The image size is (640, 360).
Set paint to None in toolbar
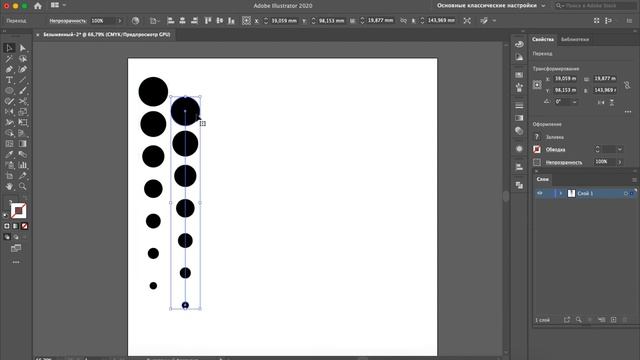(24, 226)
